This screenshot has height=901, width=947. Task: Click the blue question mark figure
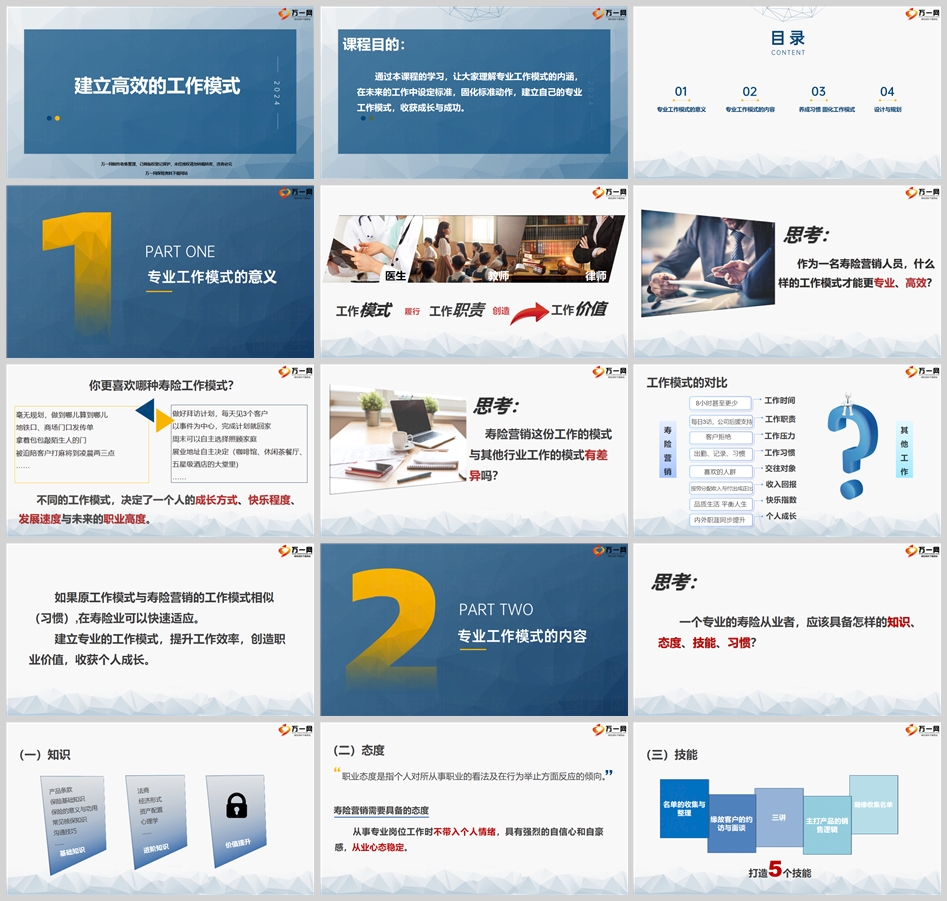(852, 450)
